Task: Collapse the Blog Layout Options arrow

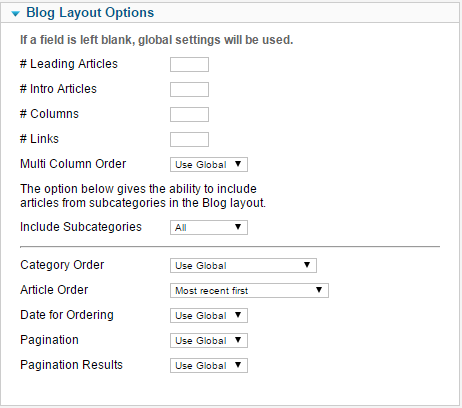Action: point(15,14)
